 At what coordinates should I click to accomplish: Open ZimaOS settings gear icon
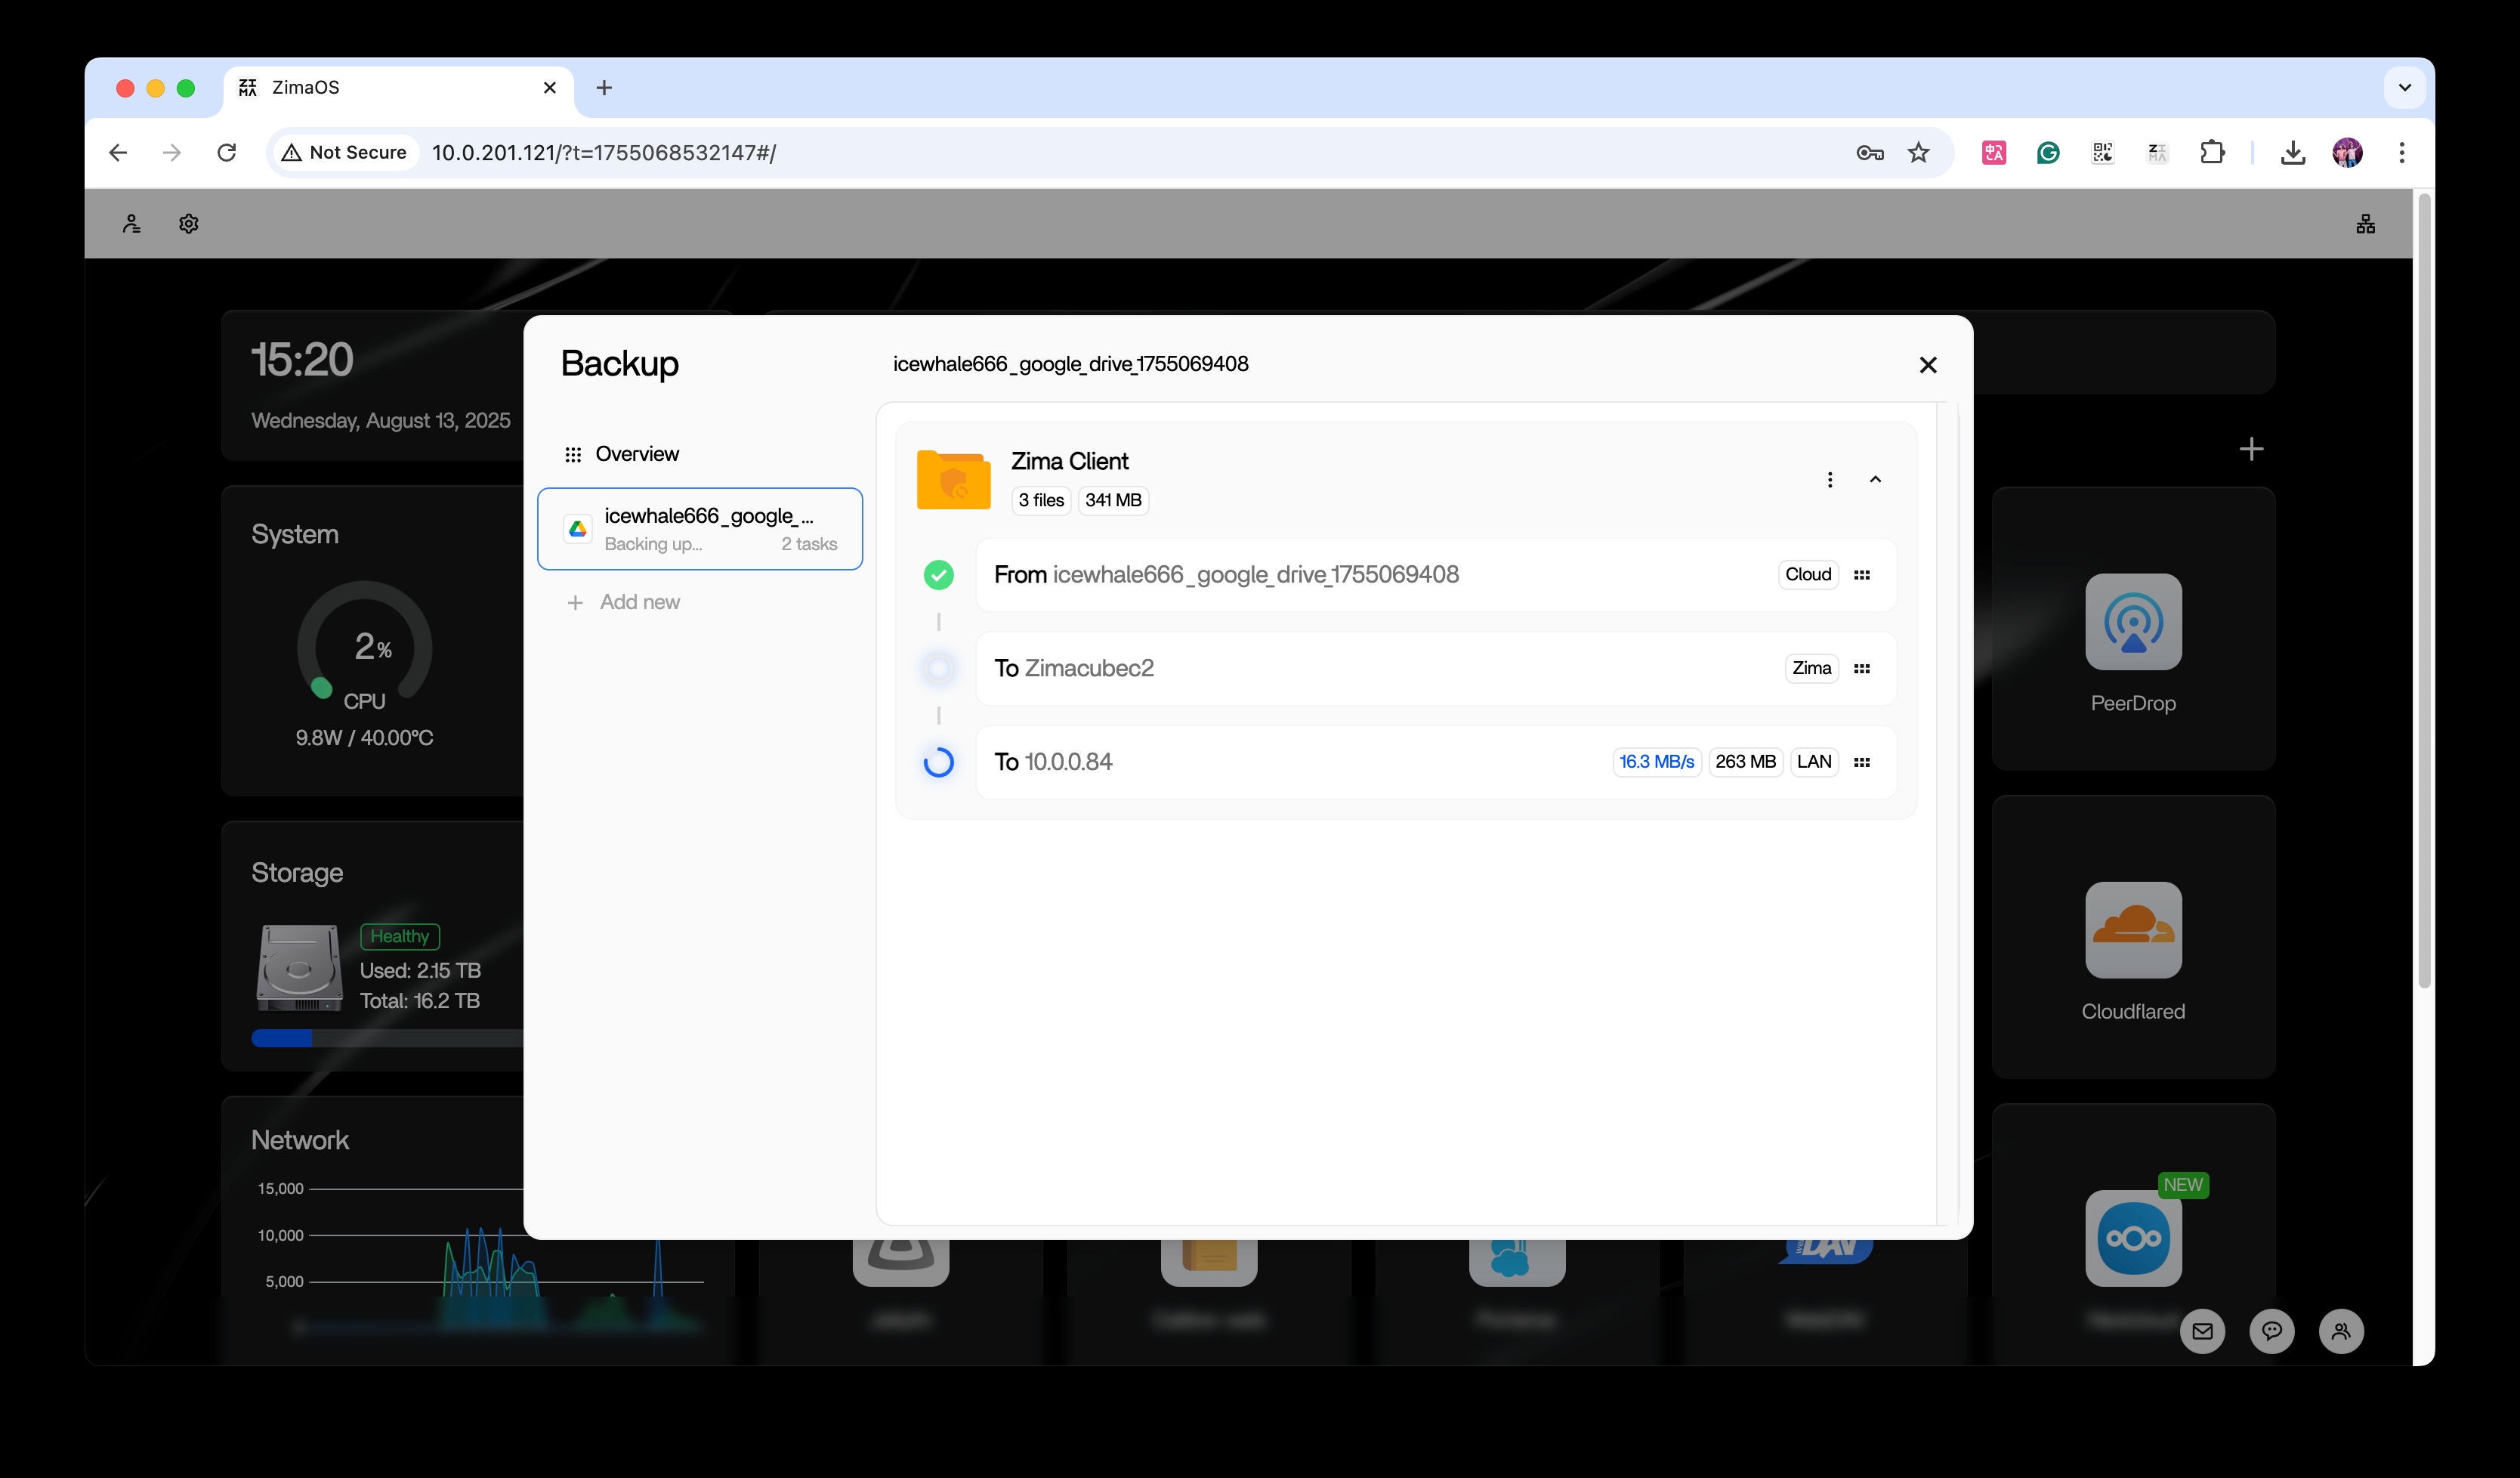(x=189, y=224)
